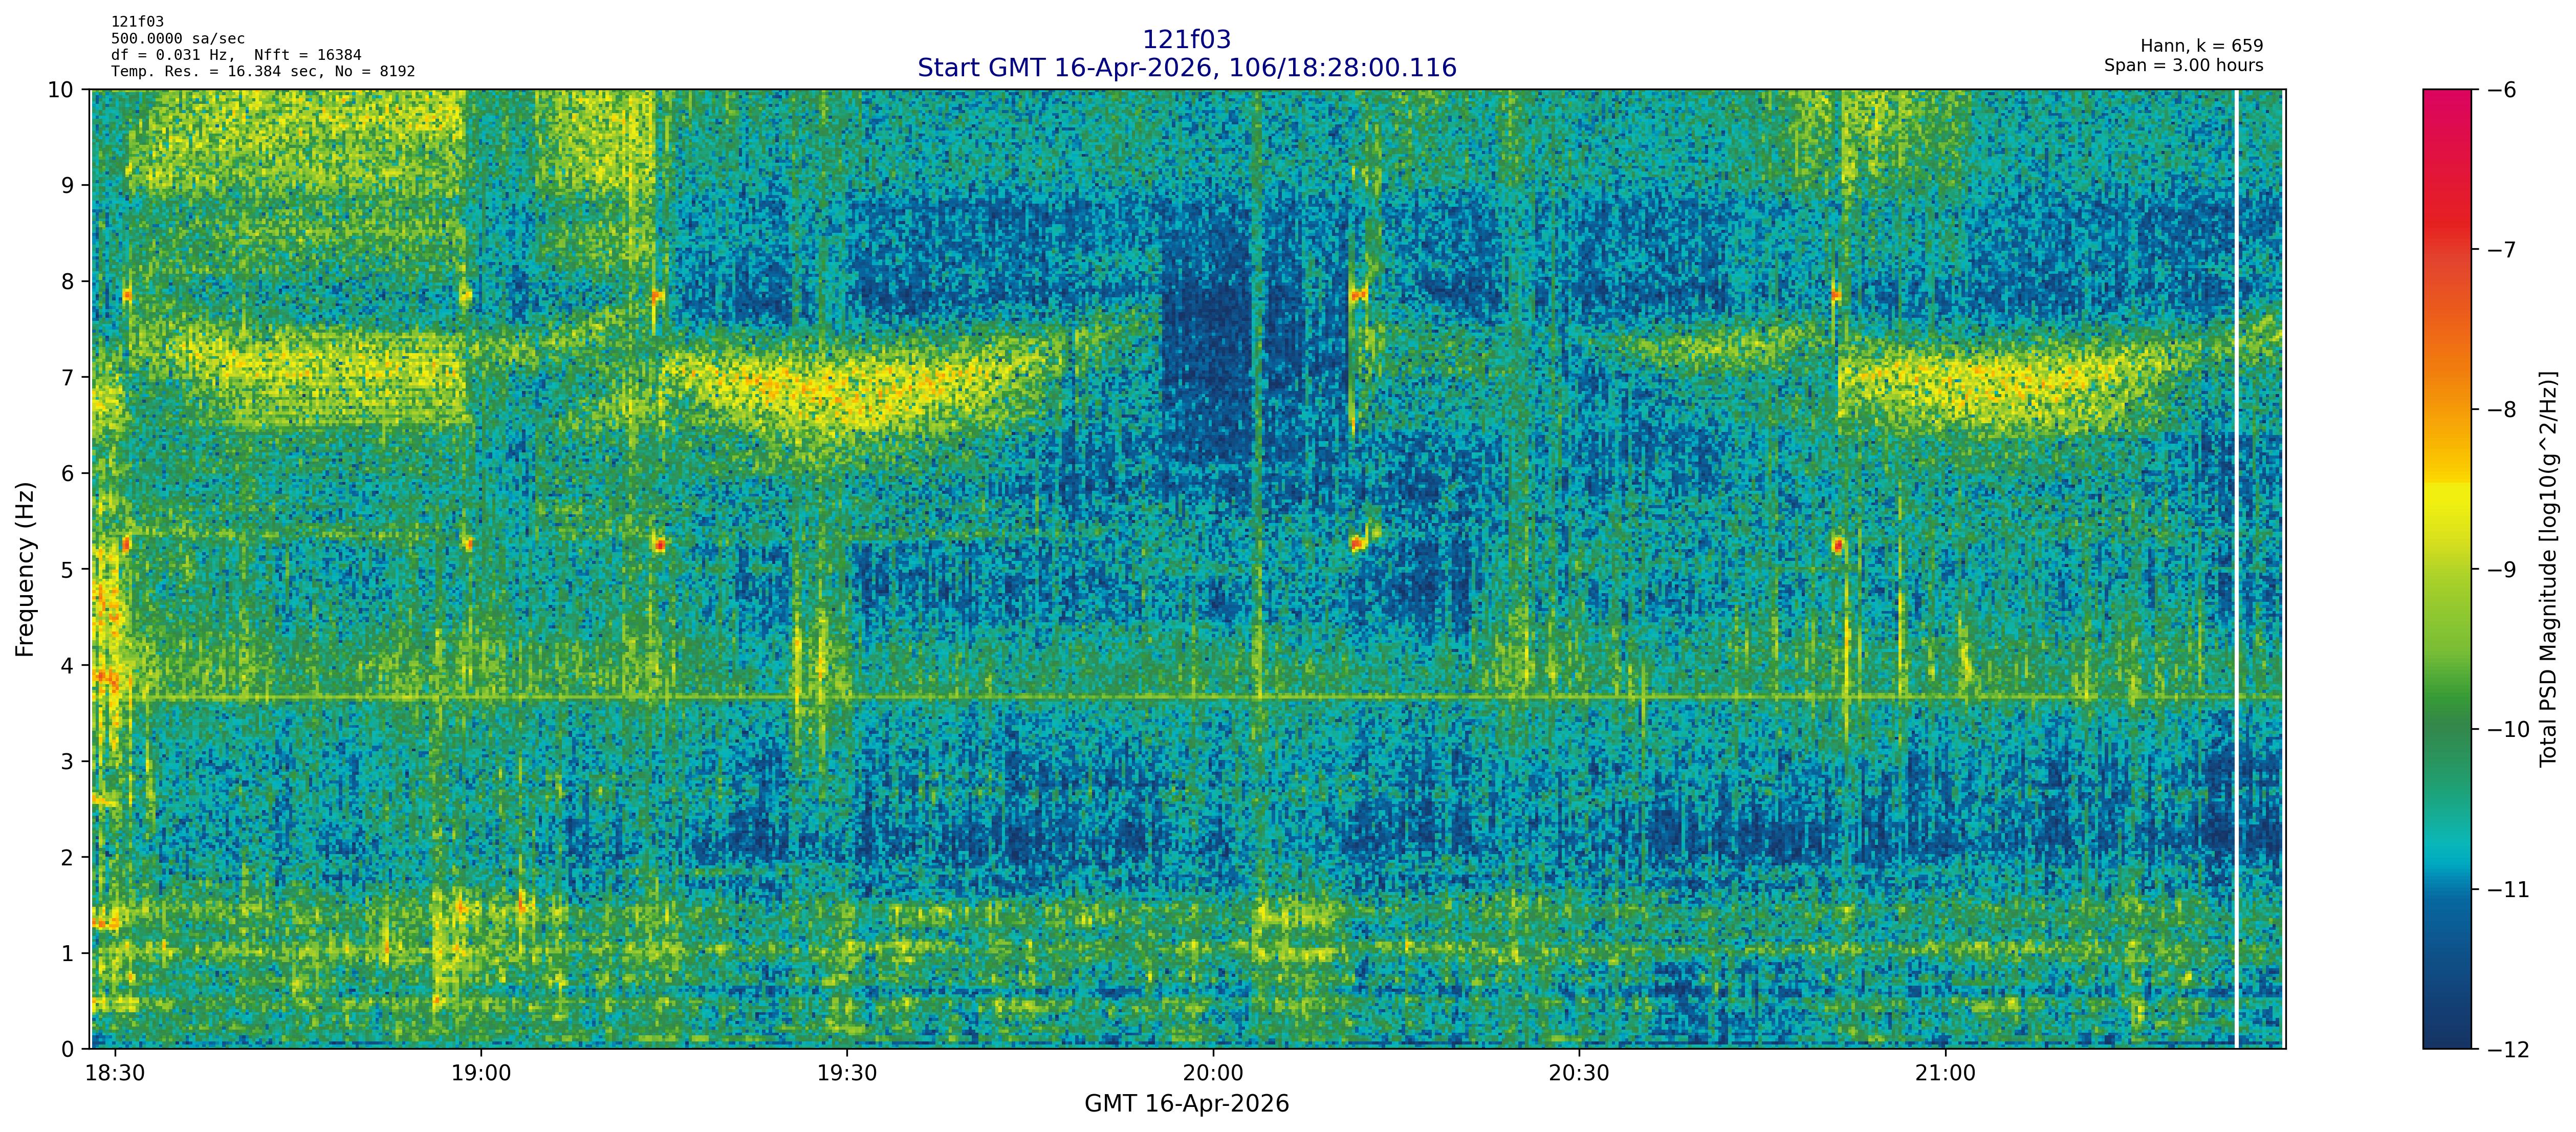Click the 20:00 time axis label

click(1213, 1074)
